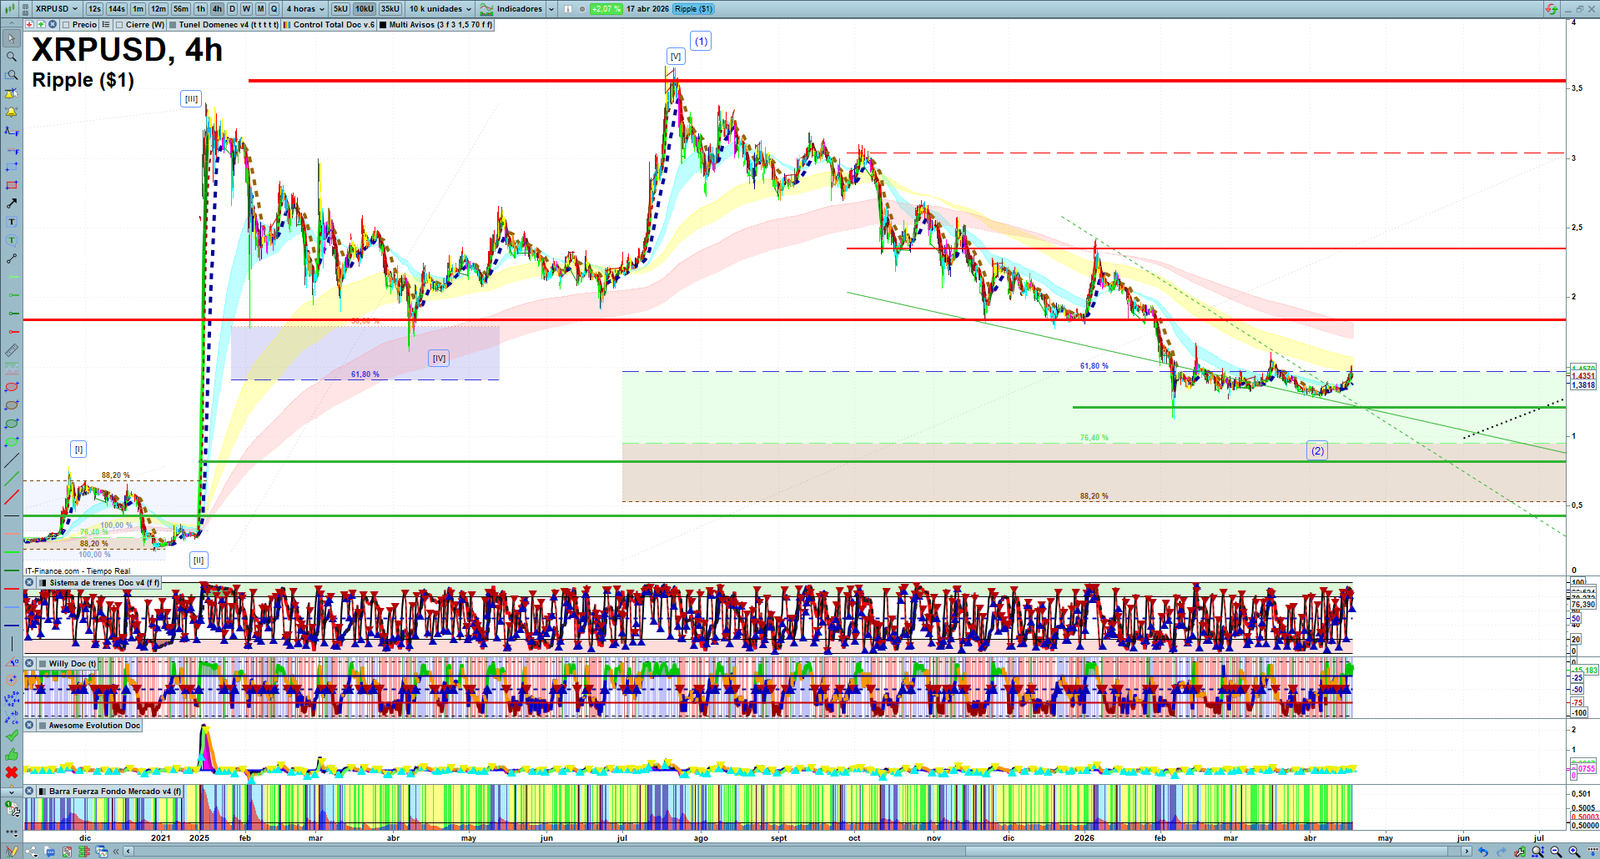Switch to the 1h timeframe
This screenshot has width=1600, height=859.
(200, 9)
